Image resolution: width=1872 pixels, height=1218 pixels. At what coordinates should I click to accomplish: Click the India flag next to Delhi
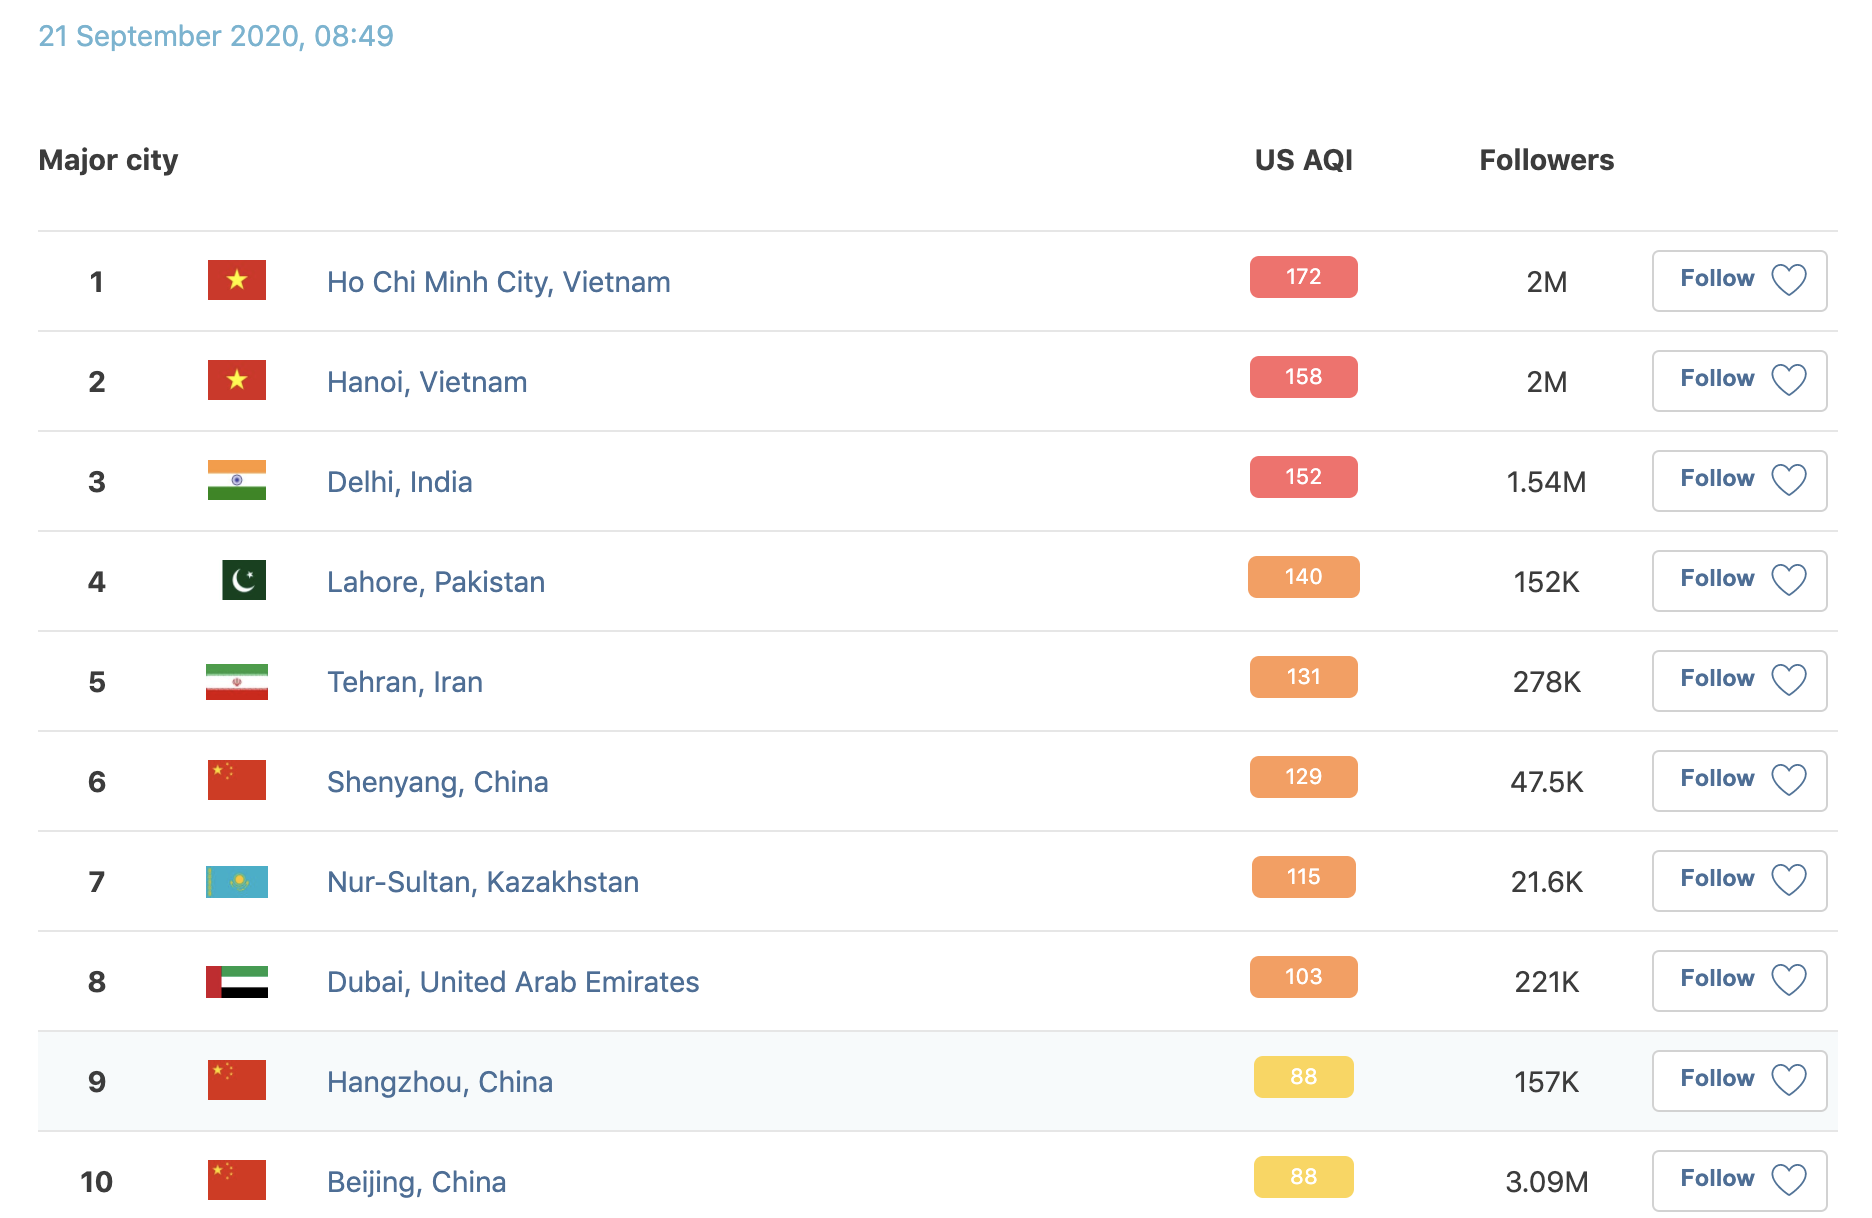(x=237, y=480)
